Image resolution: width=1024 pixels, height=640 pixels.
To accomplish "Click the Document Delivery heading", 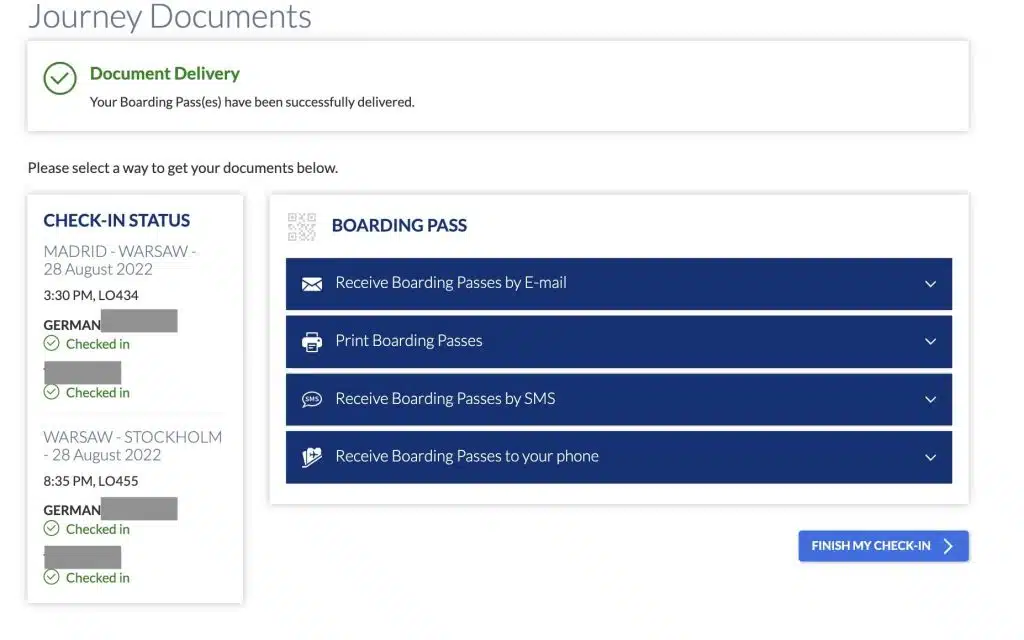I will 165,73.
